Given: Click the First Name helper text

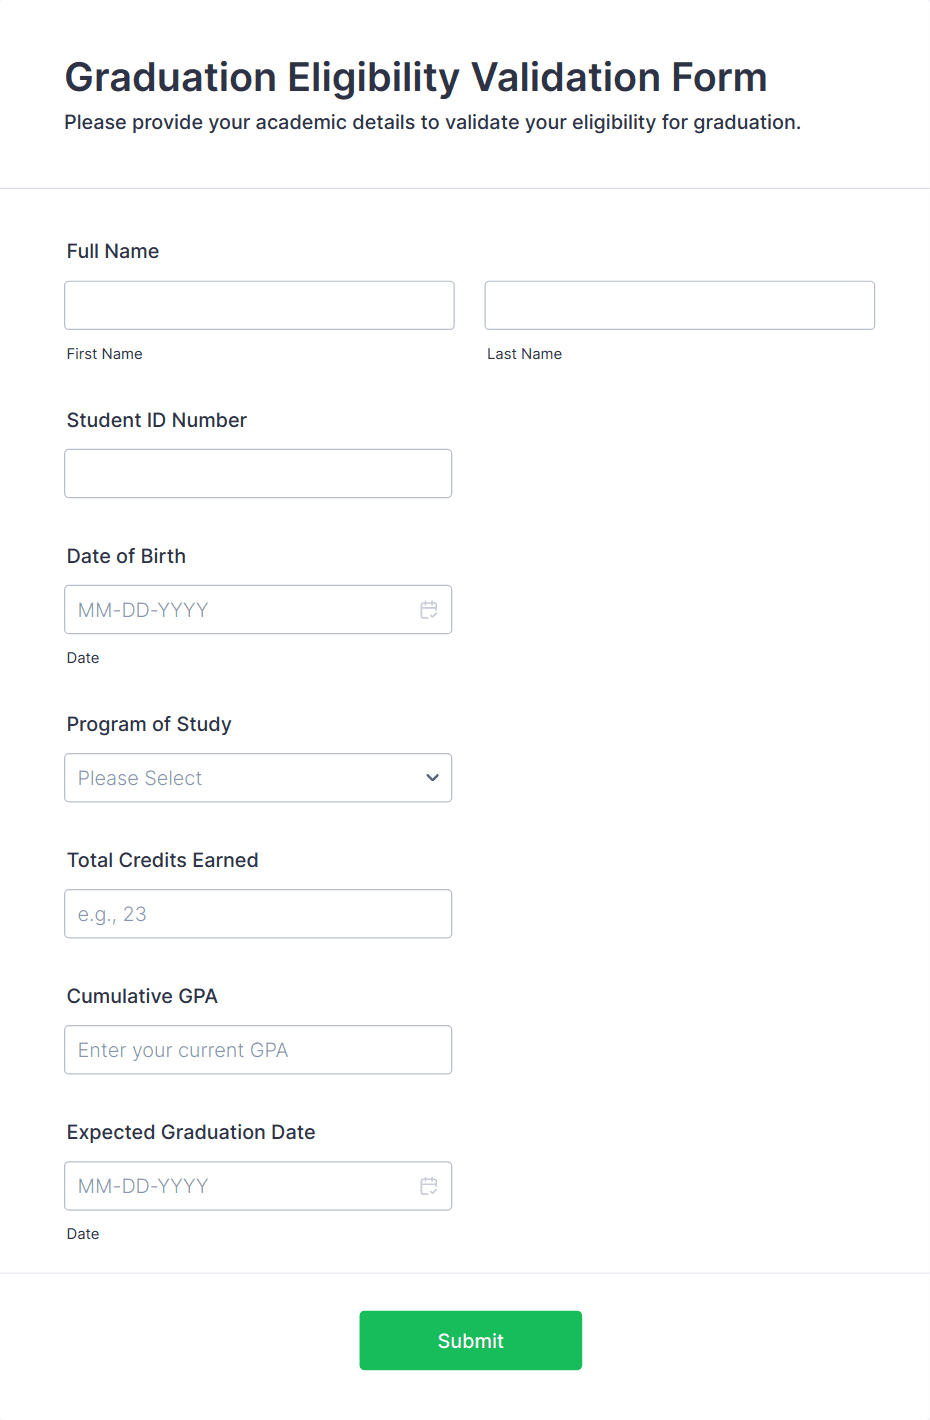Looking at the screenshot, I should (104, 353).
